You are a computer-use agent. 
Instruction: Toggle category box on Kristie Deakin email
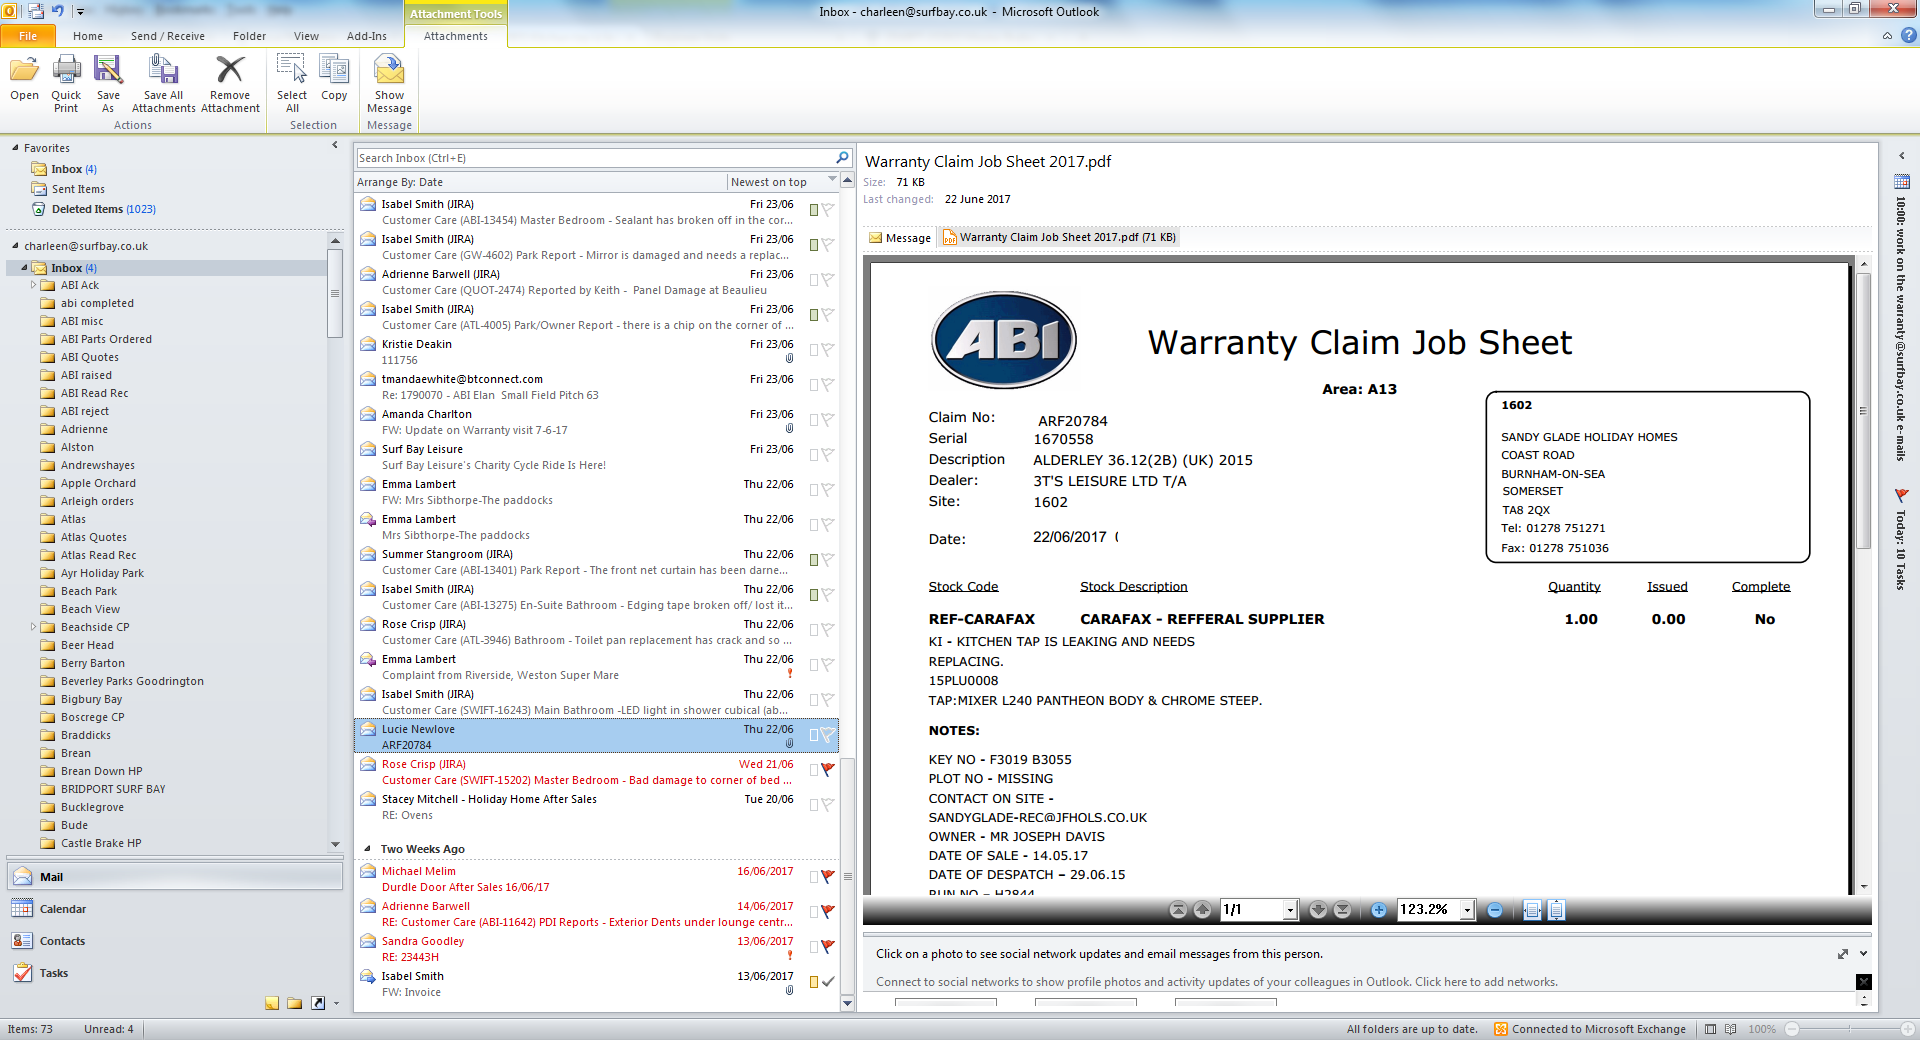pyautogui.click(x=814, y=350)
